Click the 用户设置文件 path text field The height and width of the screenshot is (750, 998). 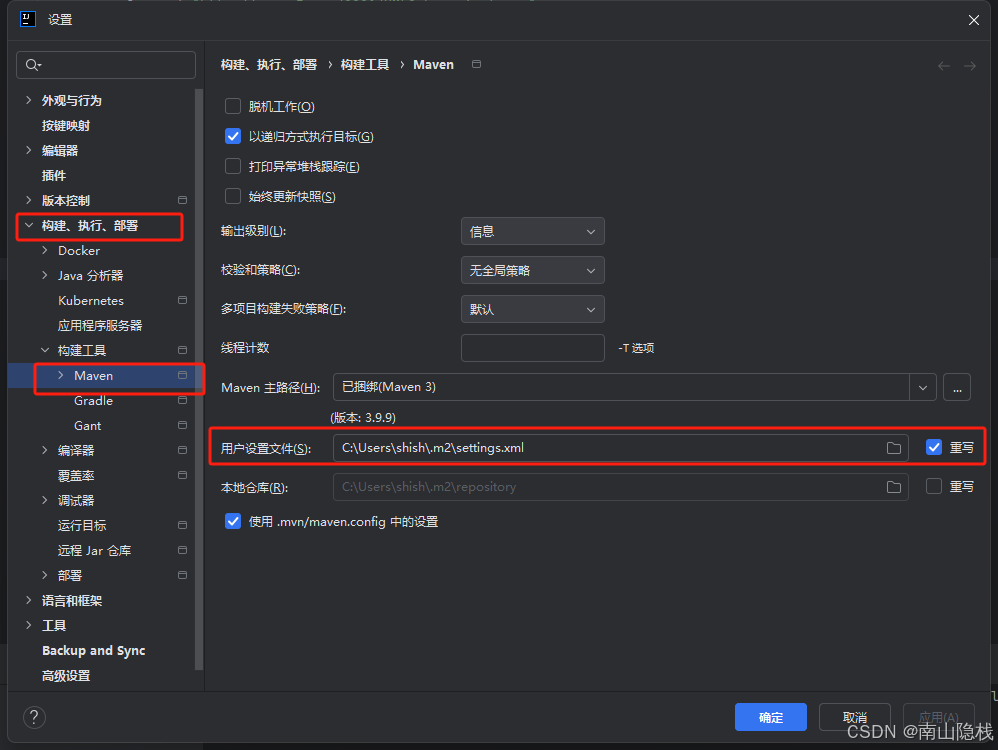(x=621, y=448)
